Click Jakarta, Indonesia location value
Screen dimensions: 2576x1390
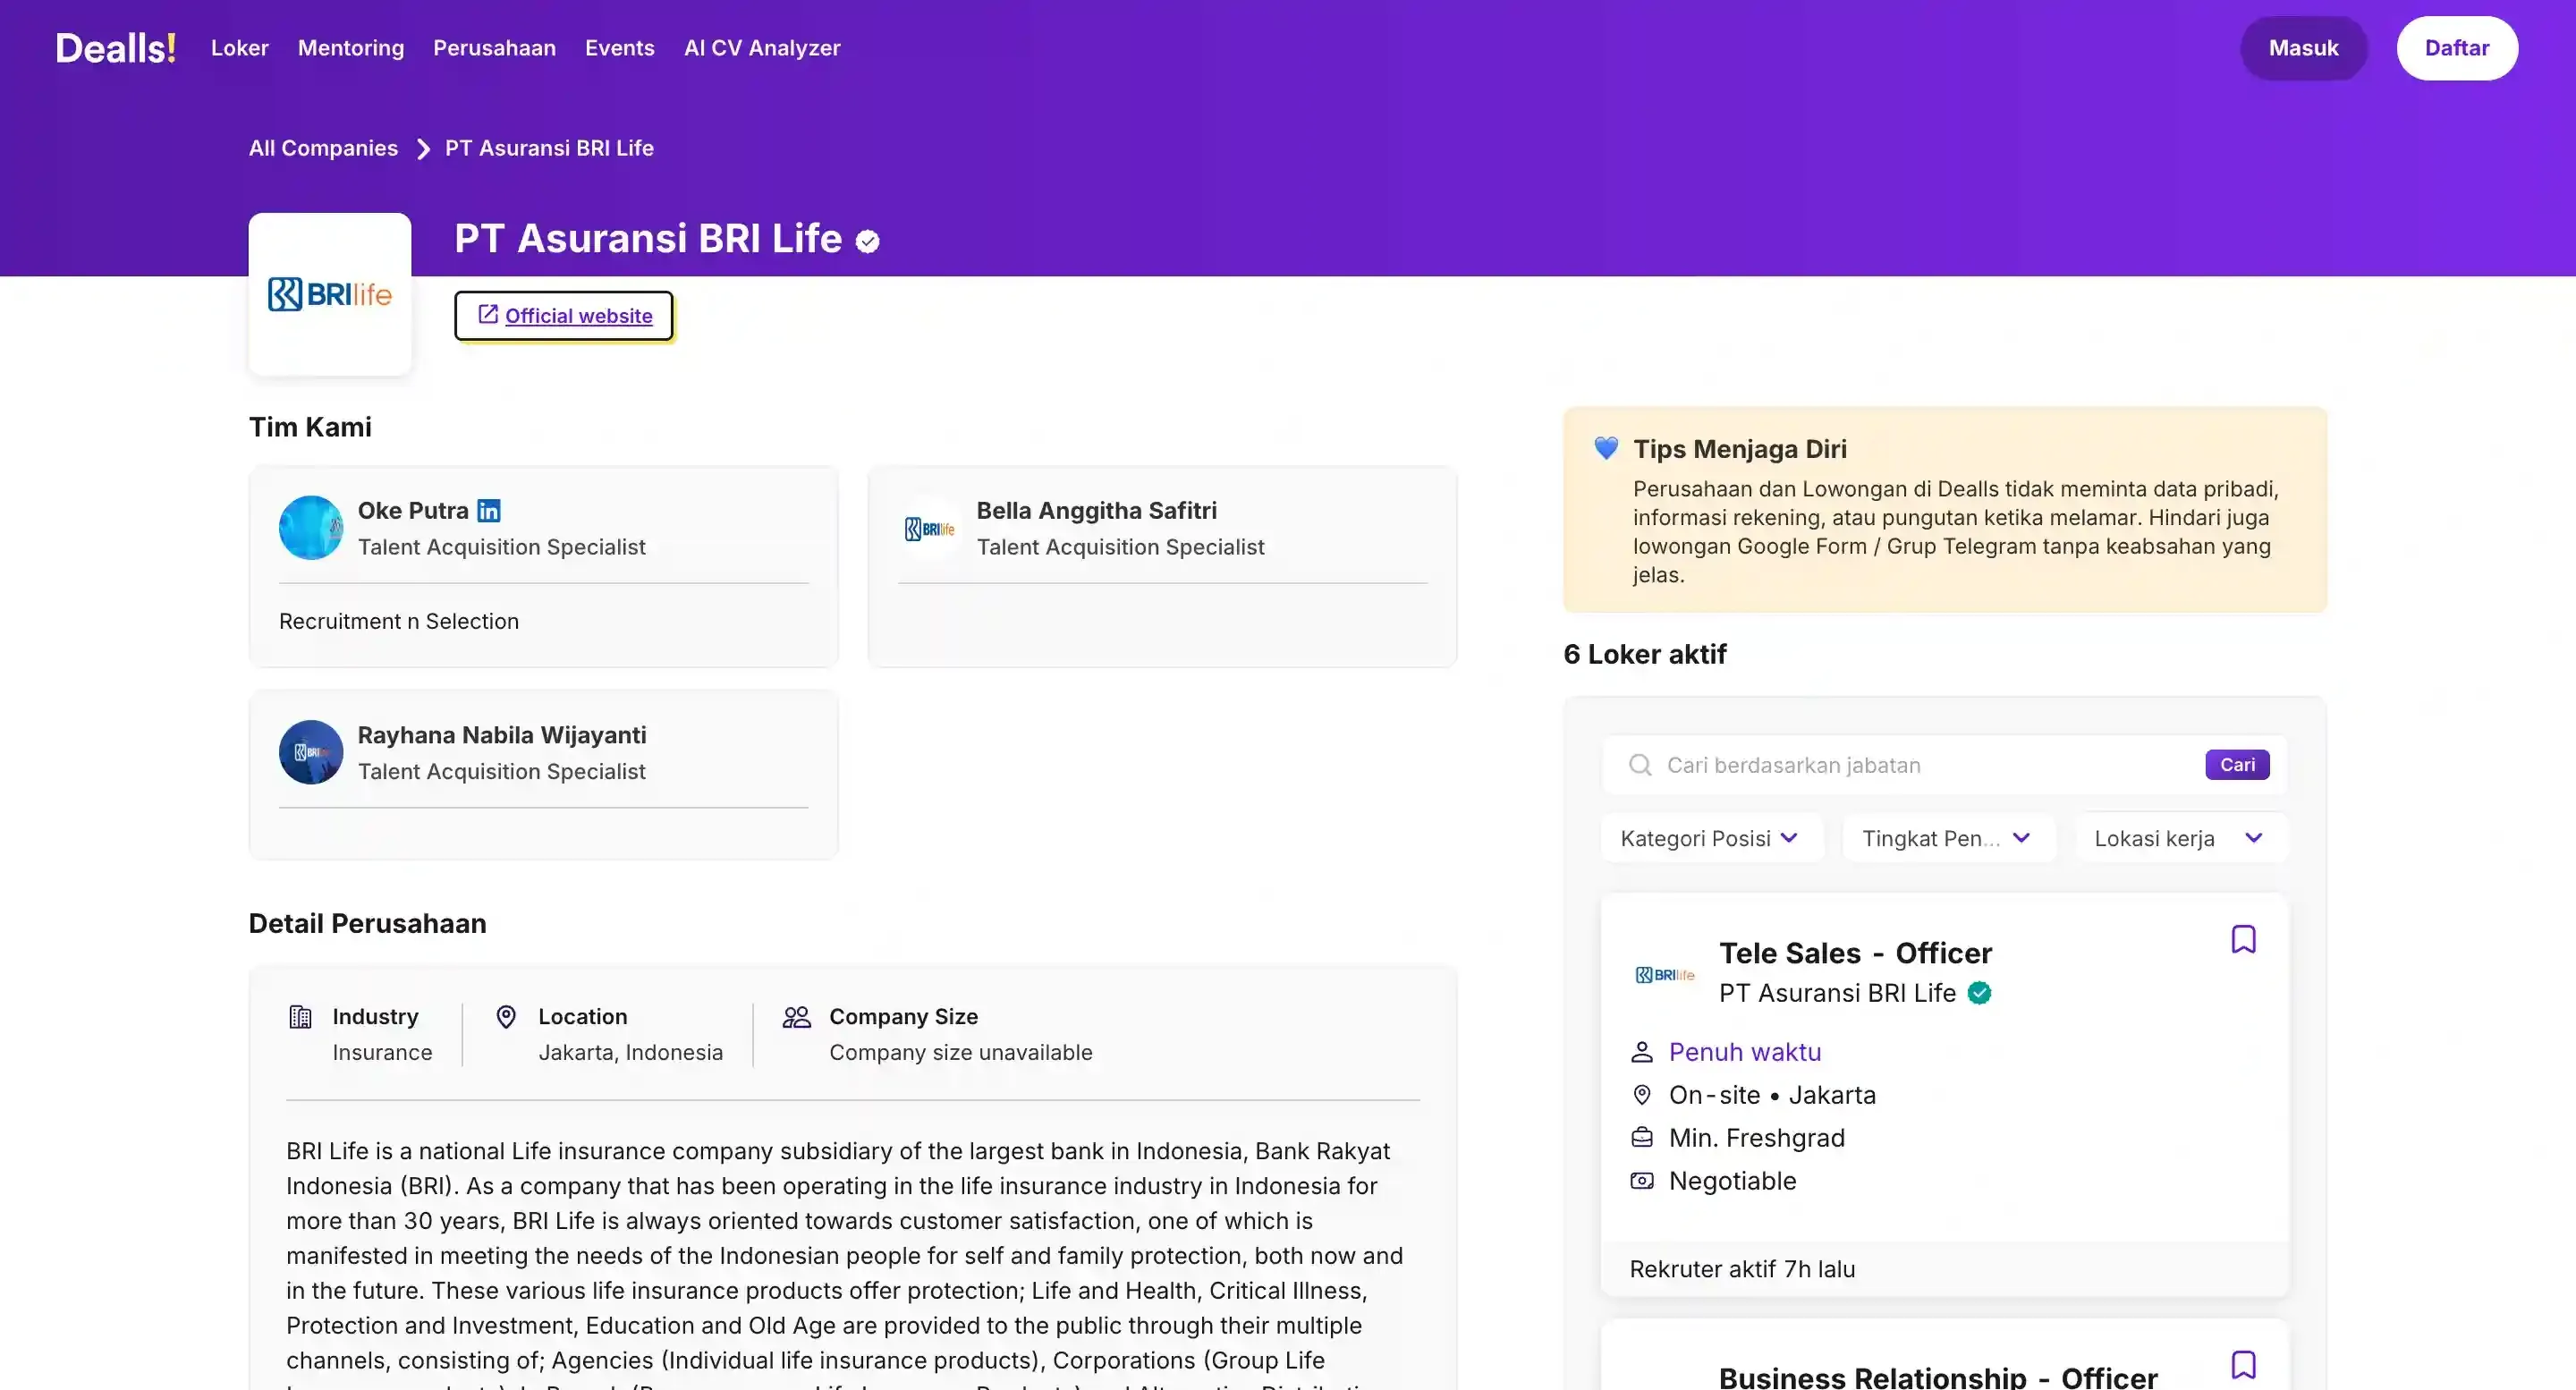(630, 1052)
